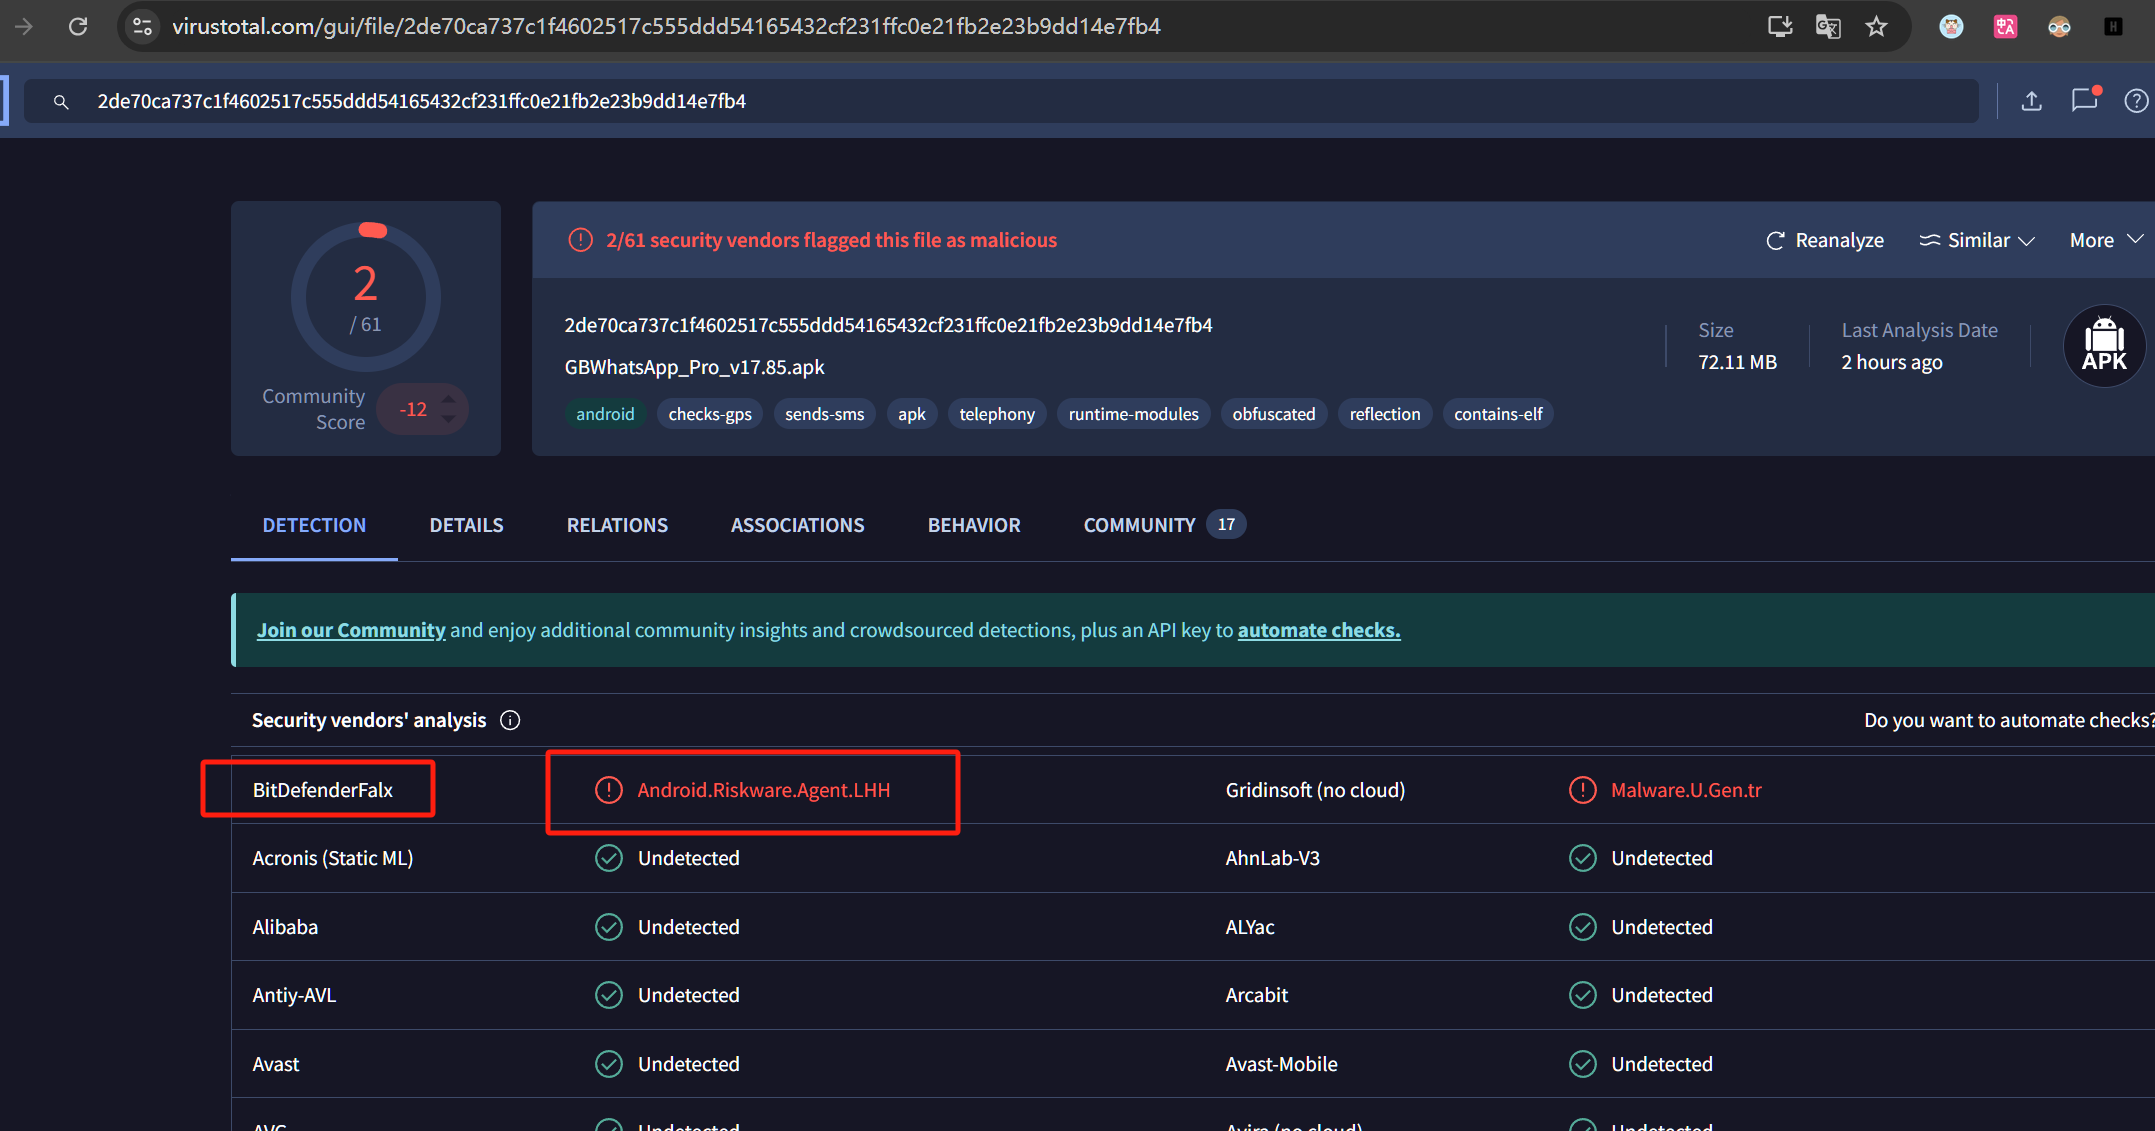
Task: Click the round avatar extension icon
Action: pos(1951,27)
